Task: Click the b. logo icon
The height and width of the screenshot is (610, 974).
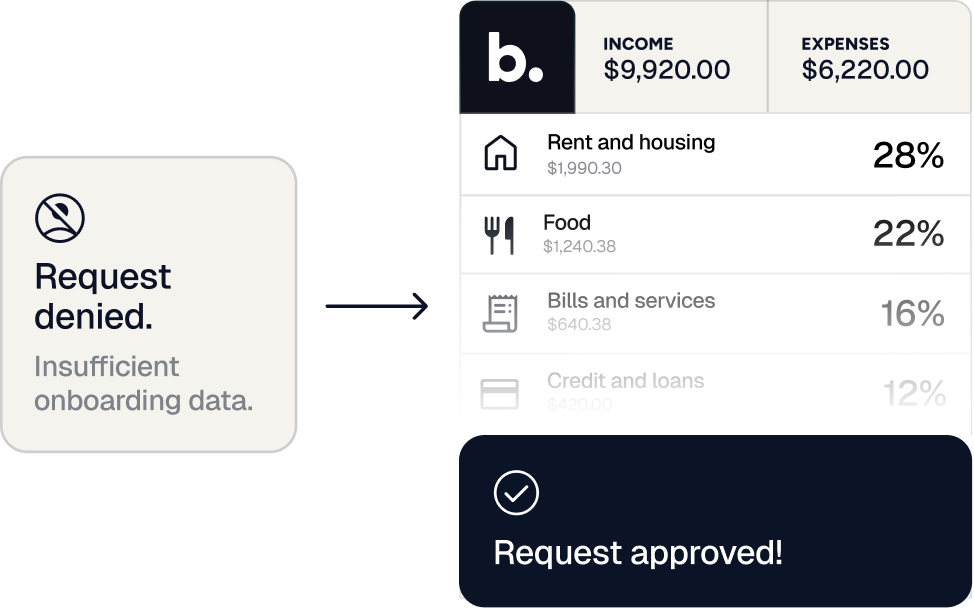Action: [x=516, y=58]
